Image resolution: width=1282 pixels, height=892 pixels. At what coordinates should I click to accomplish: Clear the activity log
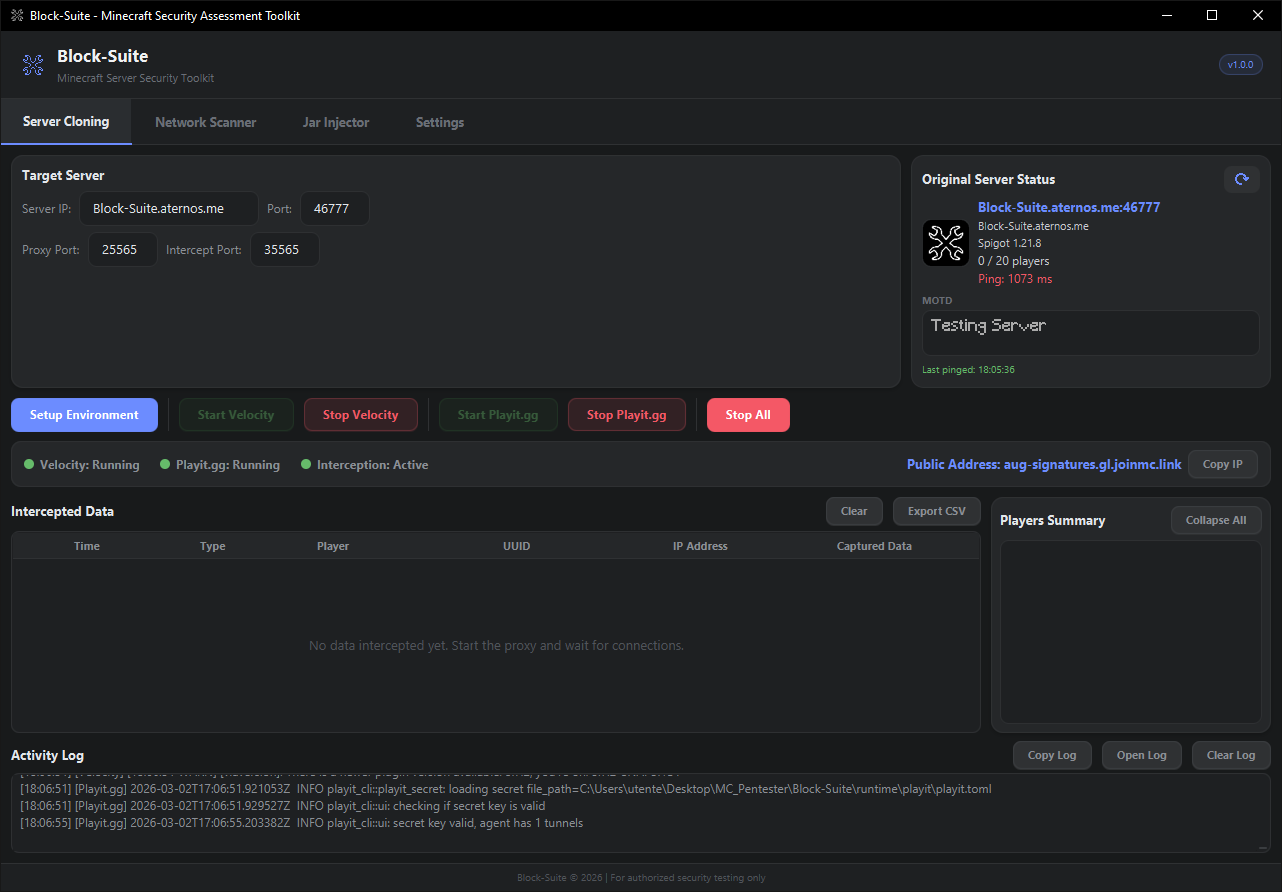click(x=1230, y=755)
